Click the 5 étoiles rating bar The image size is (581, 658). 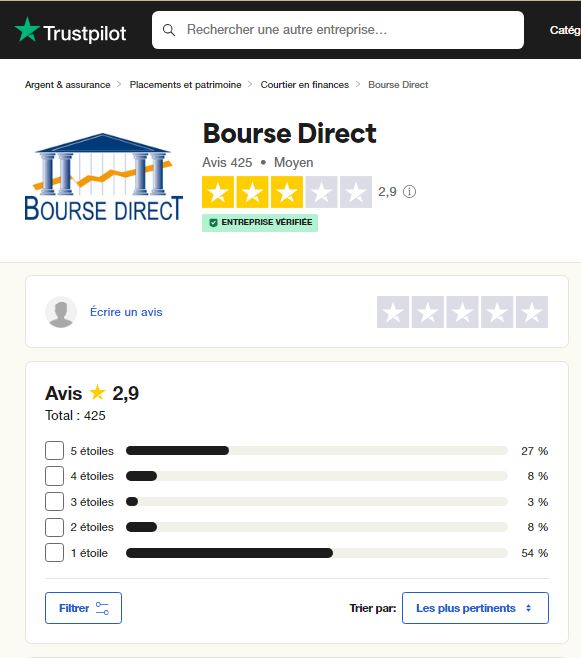317,451
